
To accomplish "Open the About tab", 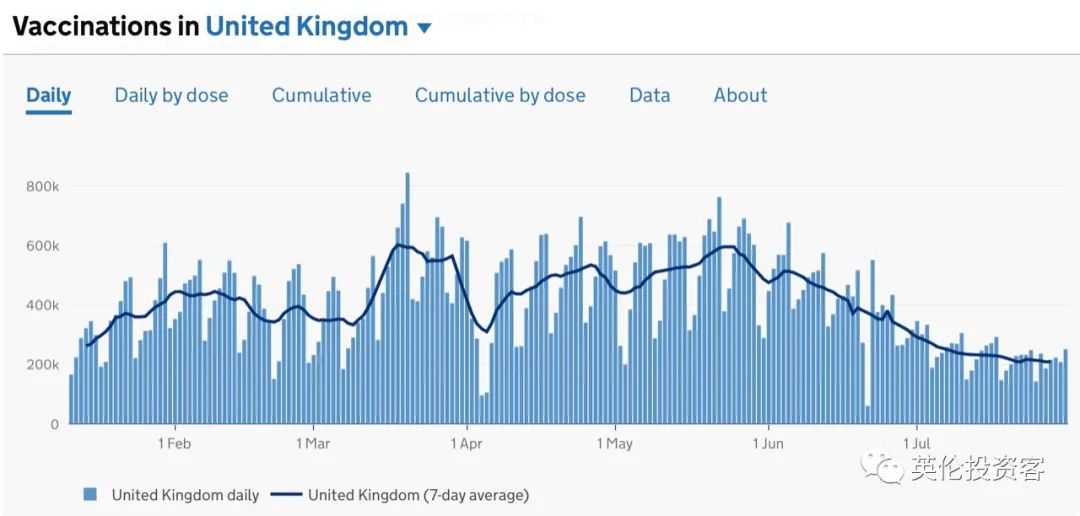I will [740, 96].
